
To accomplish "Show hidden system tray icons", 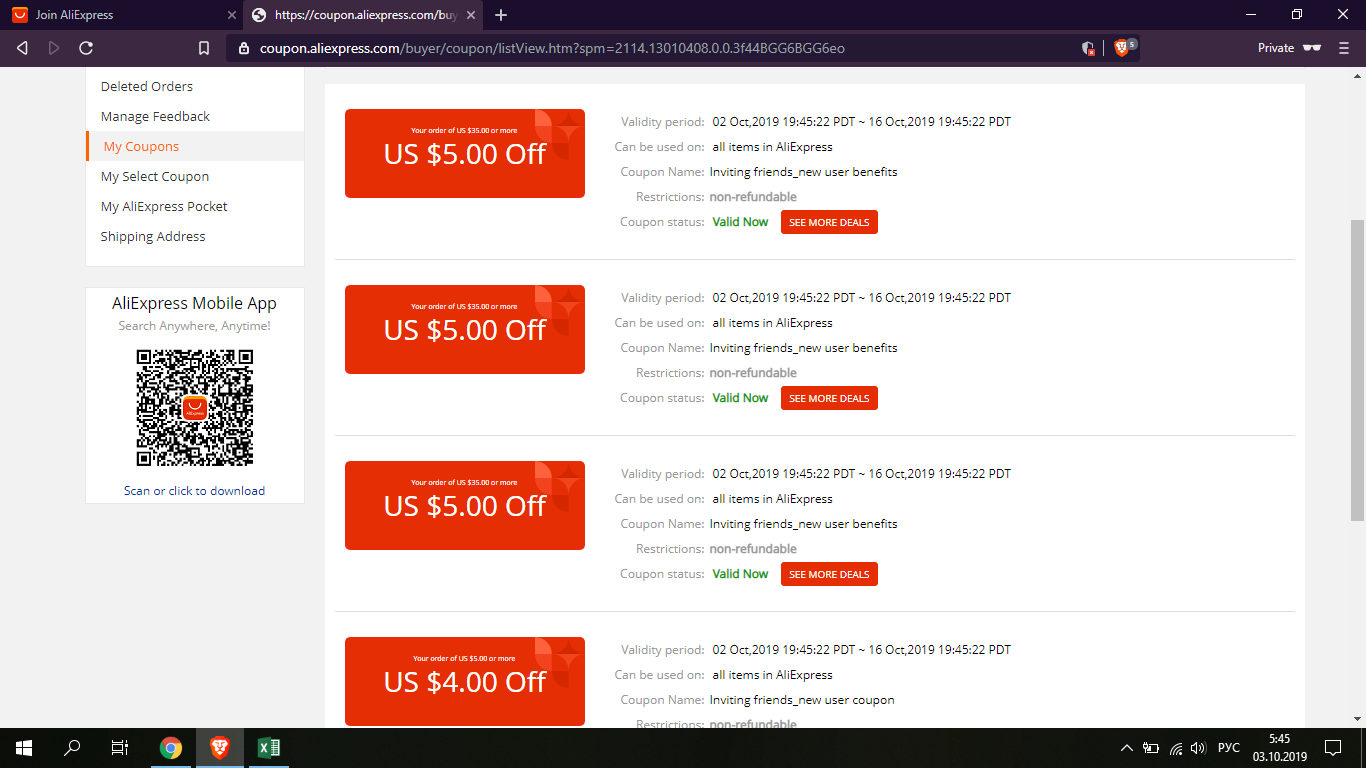I will click(x=1127, y=748).
